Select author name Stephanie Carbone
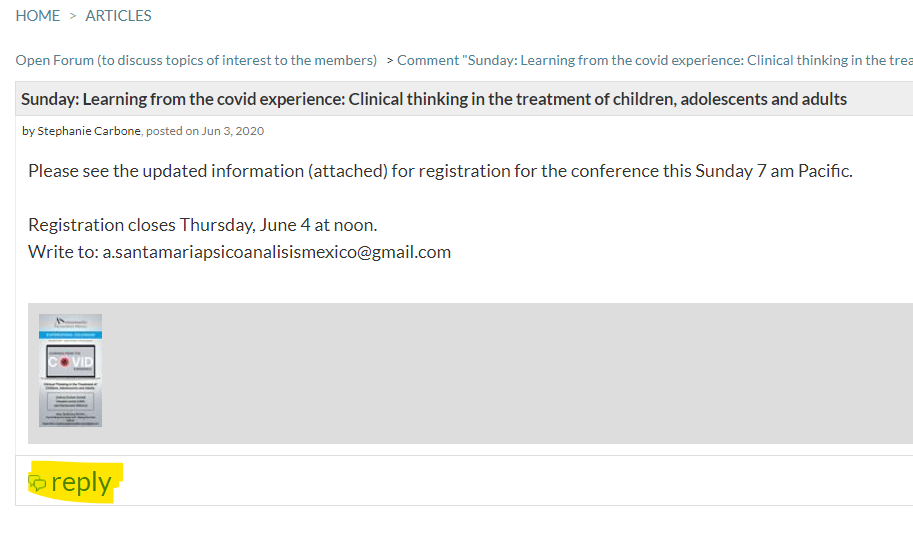 click(89, 131)
